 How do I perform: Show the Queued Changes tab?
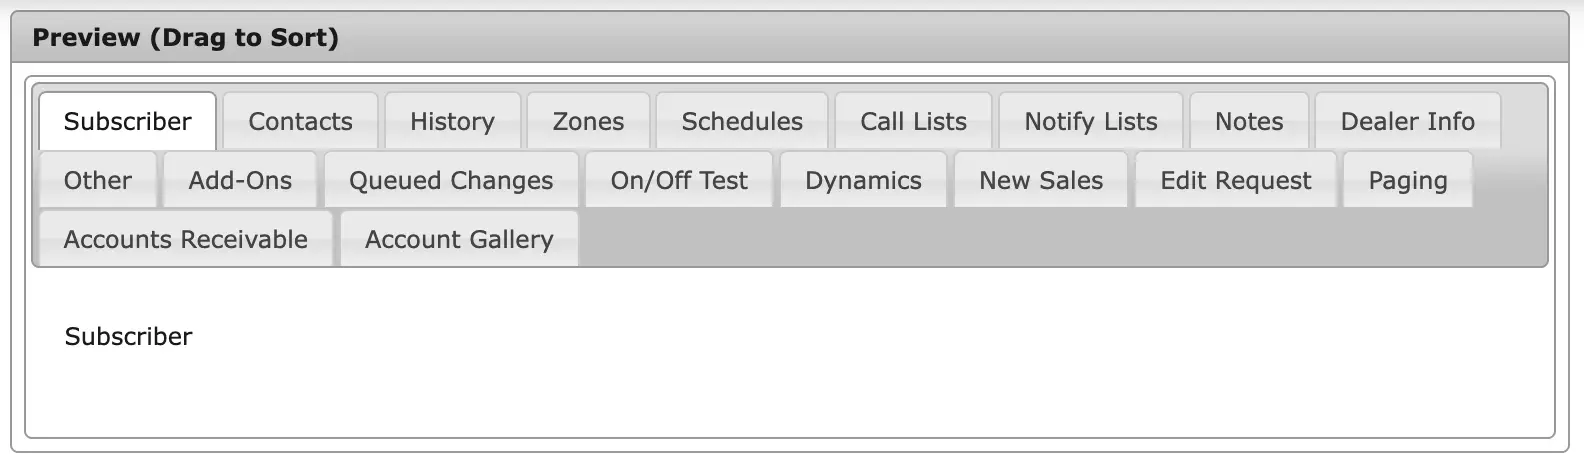[451, 180]
